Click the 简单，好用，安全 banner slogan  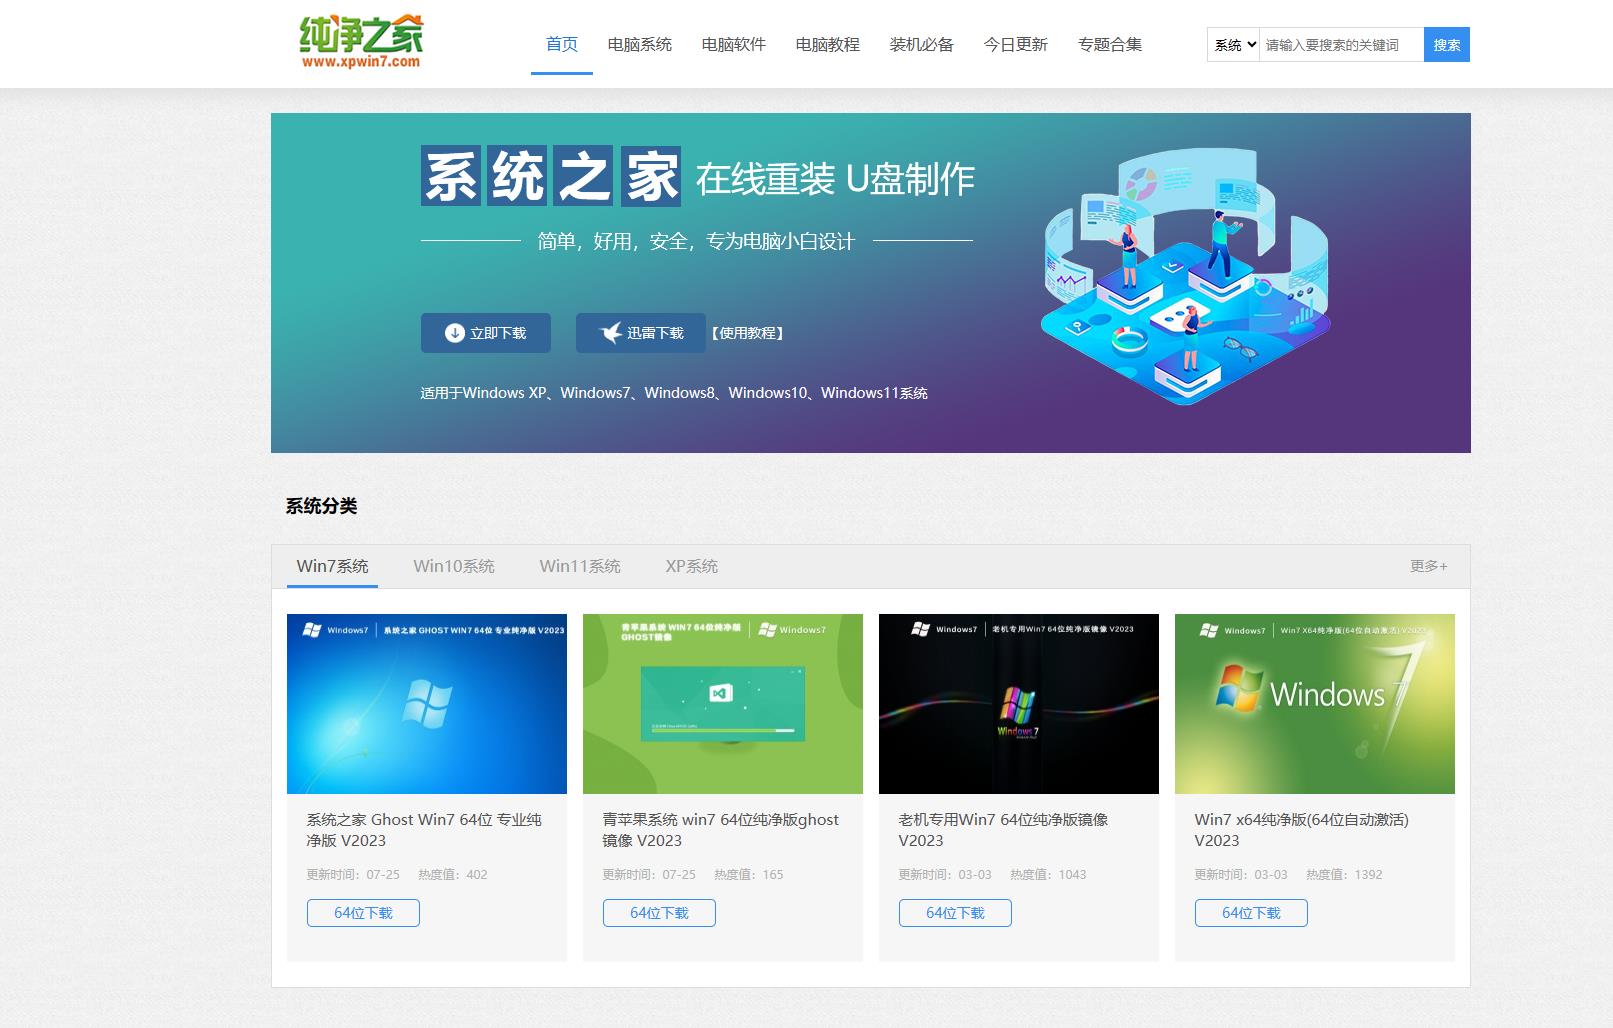(x=696, y=241)
